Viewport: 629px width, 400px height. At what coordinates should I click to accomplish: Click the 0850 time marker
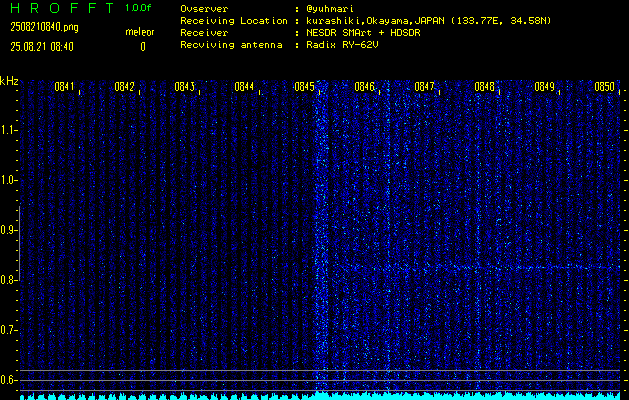click(605, 87)
